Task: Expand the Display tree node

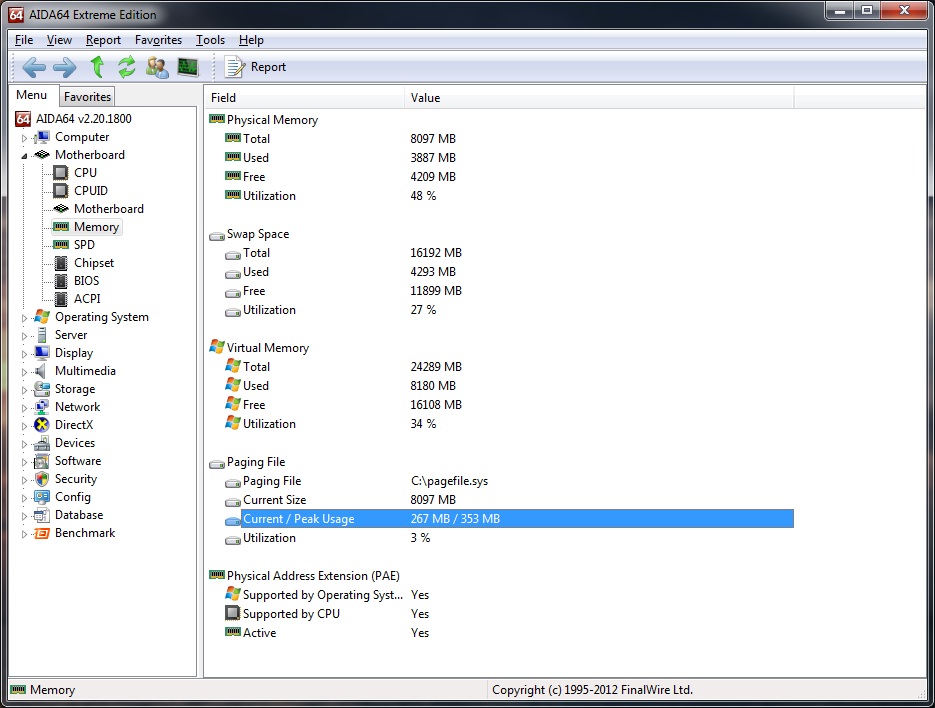Action: [24, 354]
